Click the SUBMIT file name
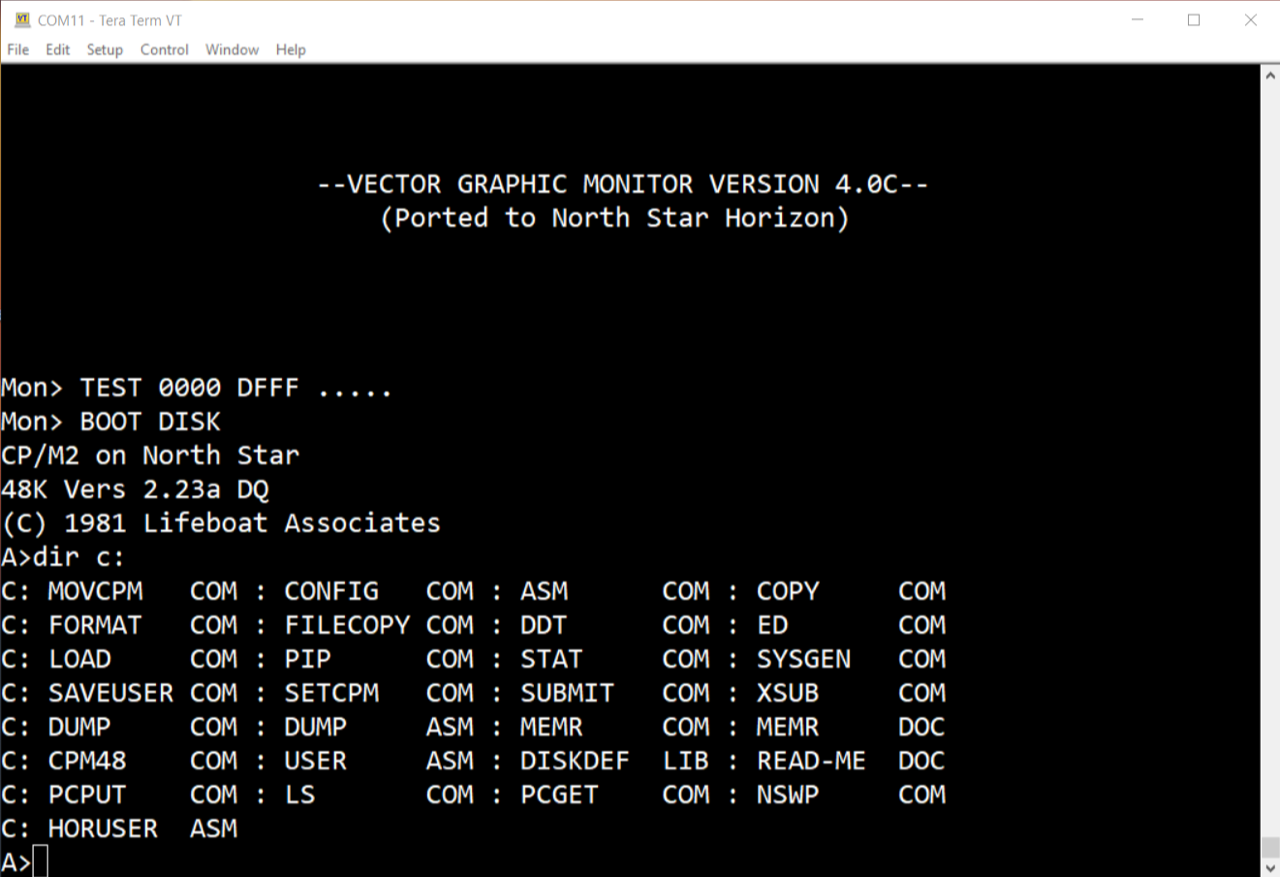This screenshot has width=1280, height=877. (x=567, y=694)
